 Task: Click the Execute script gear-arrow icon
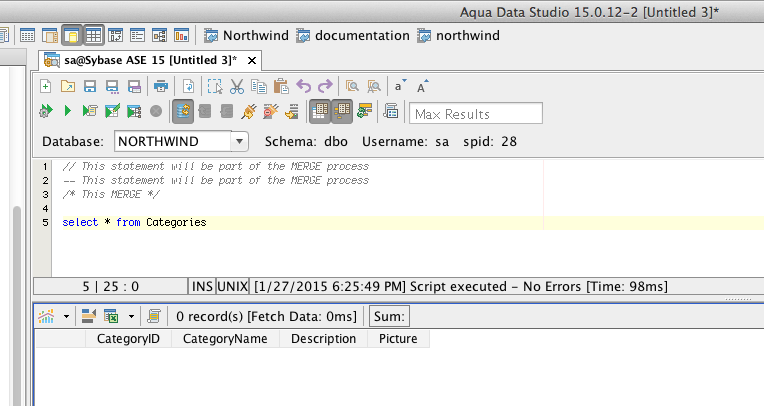pyautogui.click(x=46, y=111)
